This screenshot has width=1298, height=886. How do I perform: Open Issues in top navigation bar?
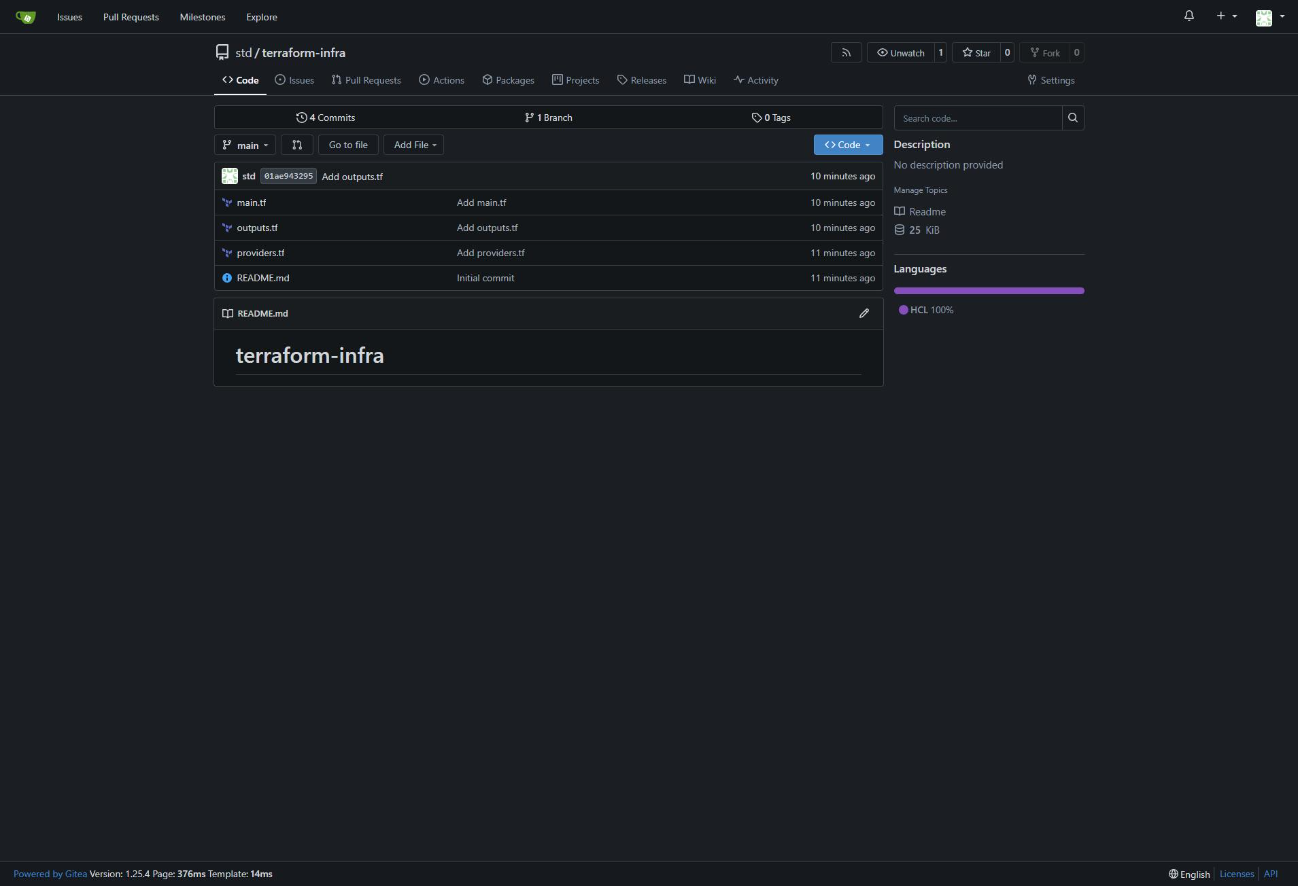pos(70,17)
